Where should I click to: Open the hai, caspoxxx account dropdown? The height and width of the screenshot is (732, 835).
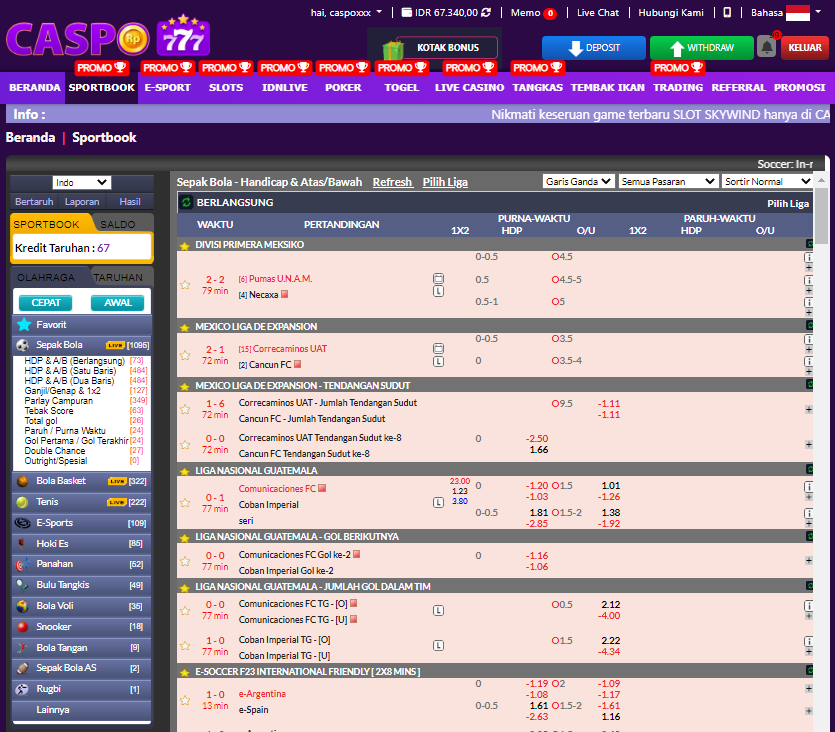(x=346, y=12)
